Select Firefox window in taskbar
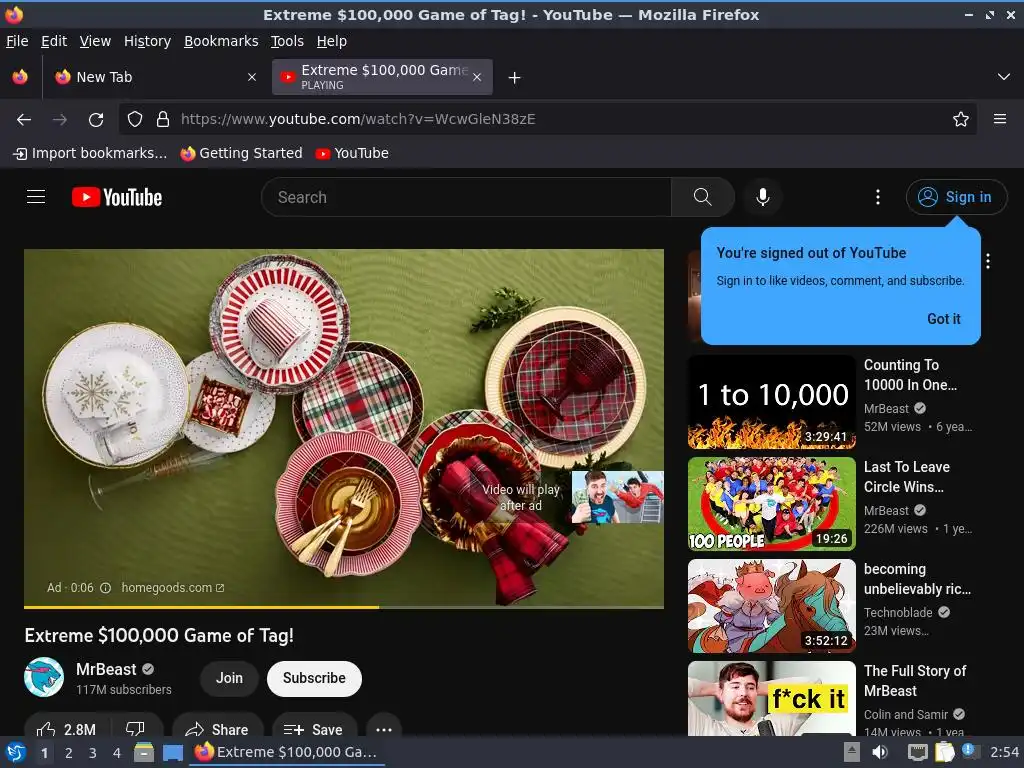The image size is (1024, 768). [x=287, y=752]
